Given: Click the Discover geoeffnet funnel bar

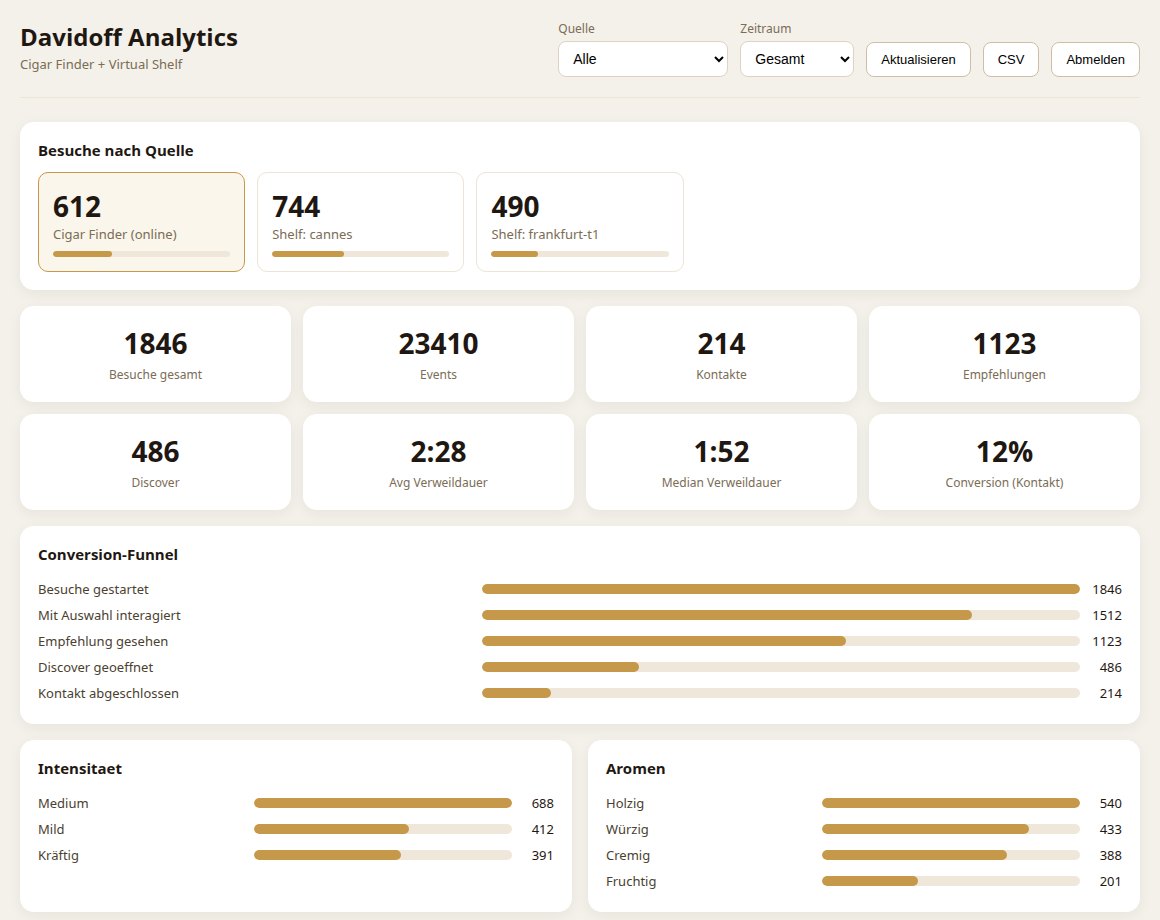Looking at the screenshot, I should click(x=780, y=667).
